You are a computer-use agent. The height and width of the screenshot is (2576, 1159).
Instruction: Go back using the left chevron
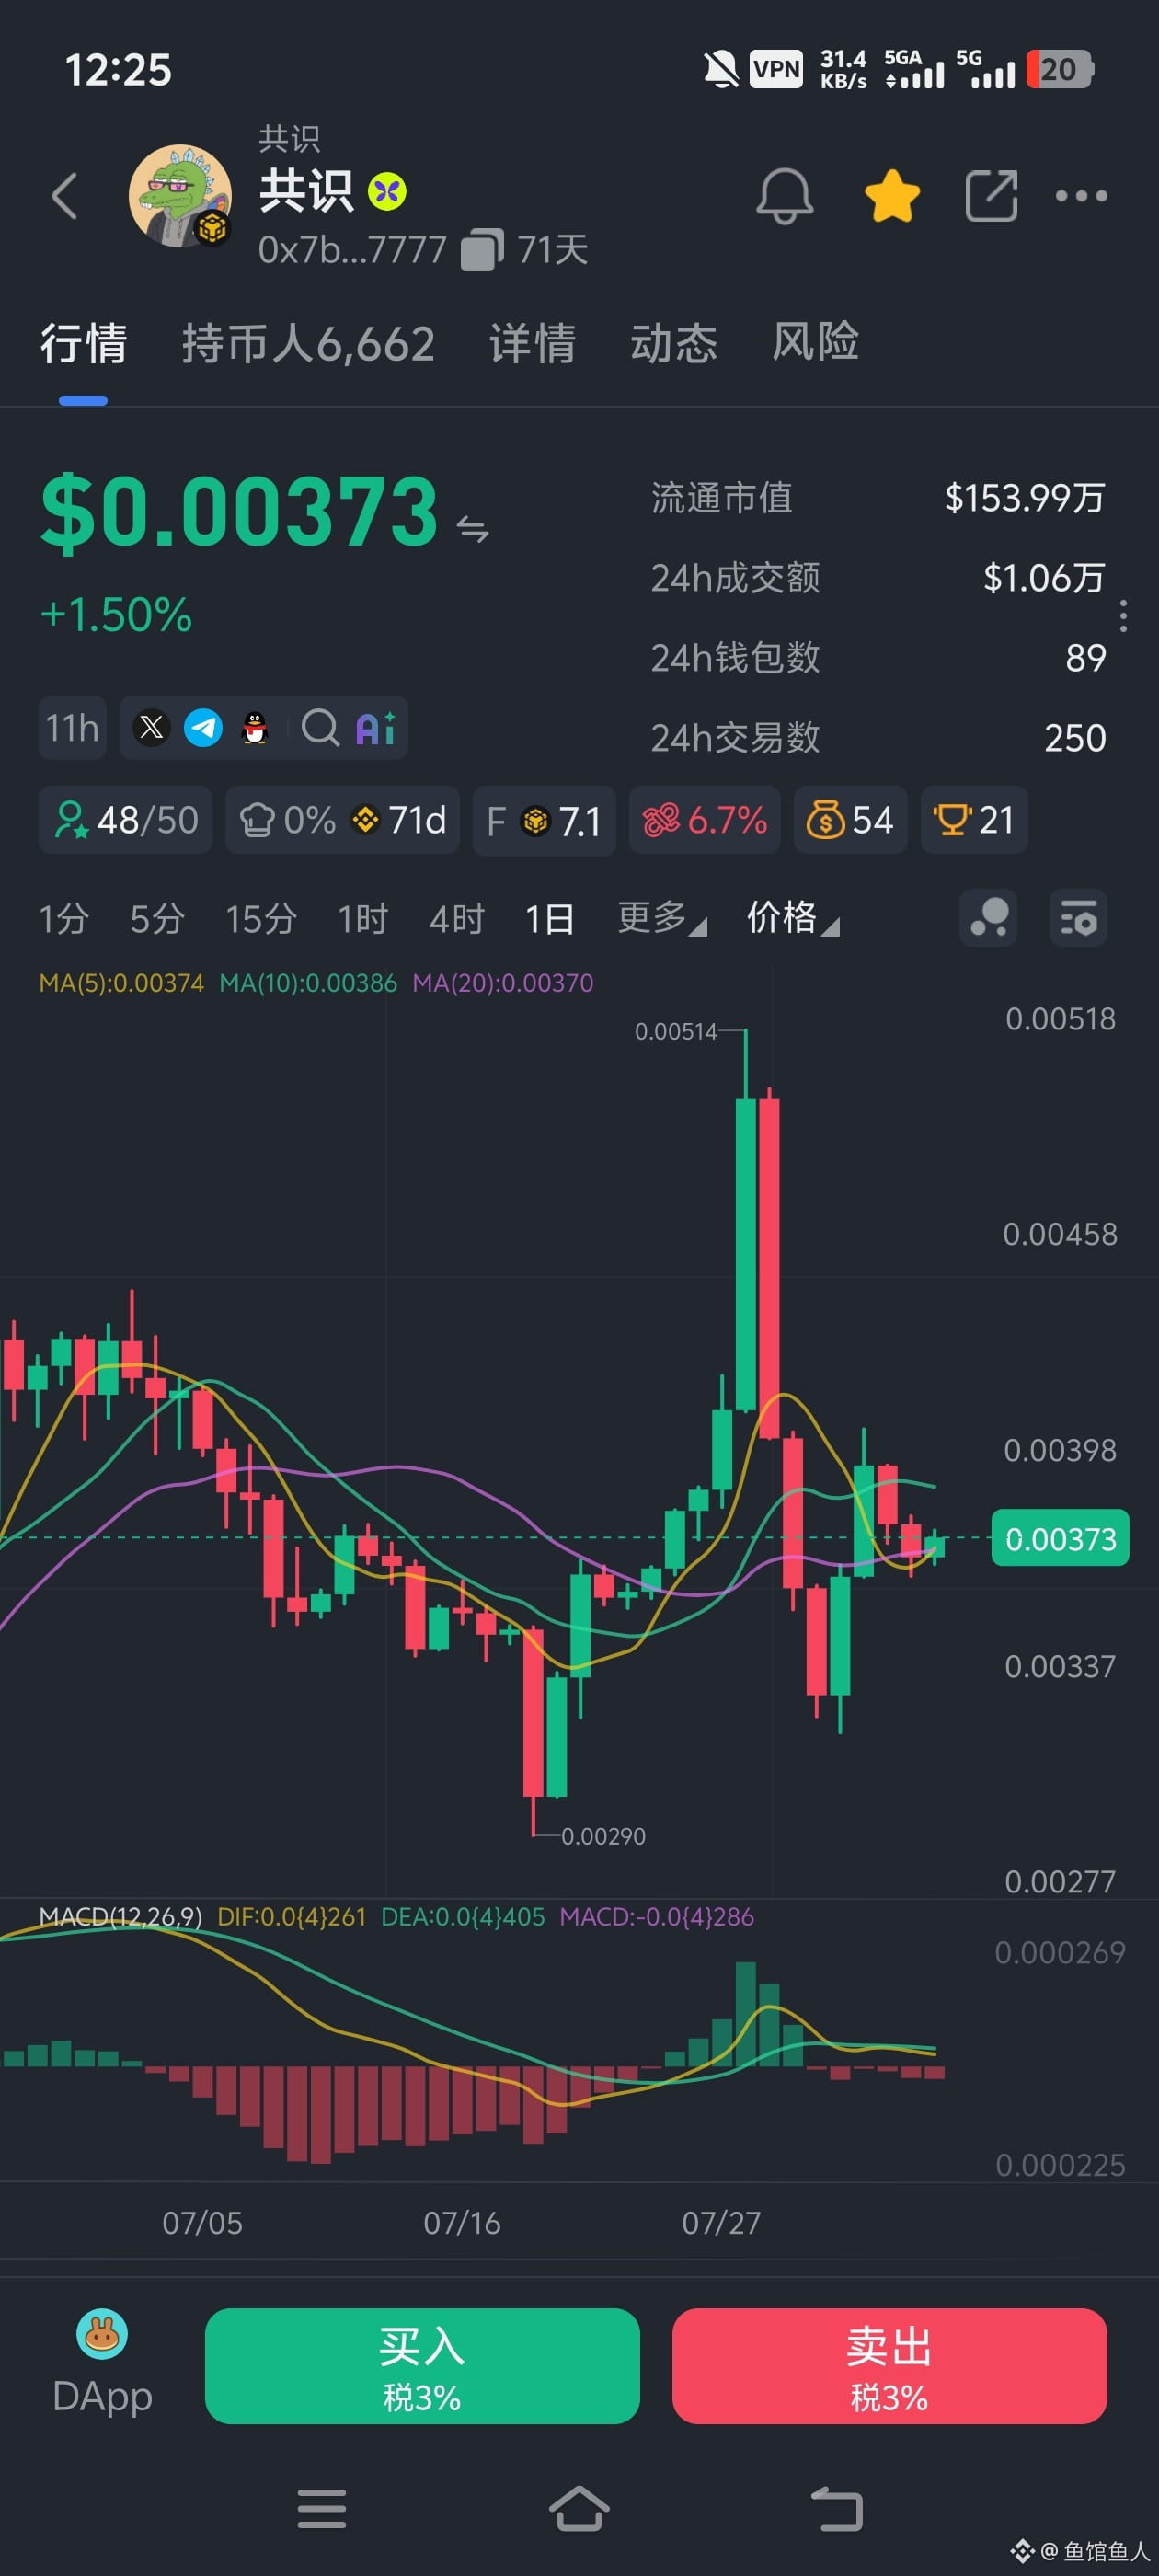pyautogui.click(x=65, y=195)
